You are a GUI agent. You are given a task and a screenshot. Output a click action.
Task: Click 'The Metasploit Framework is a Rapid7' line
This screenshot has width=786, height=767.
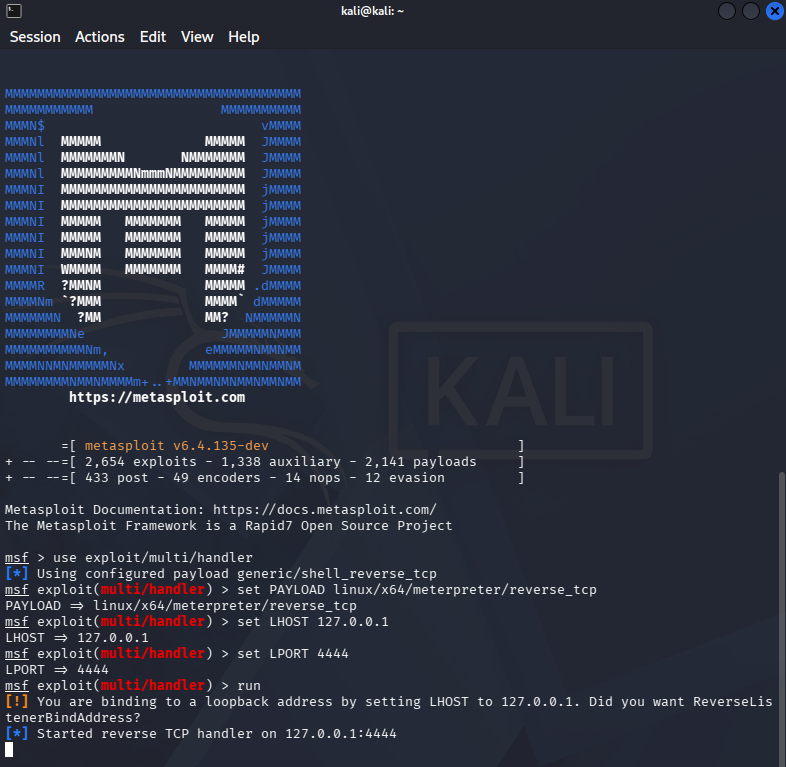pos(229,526)
